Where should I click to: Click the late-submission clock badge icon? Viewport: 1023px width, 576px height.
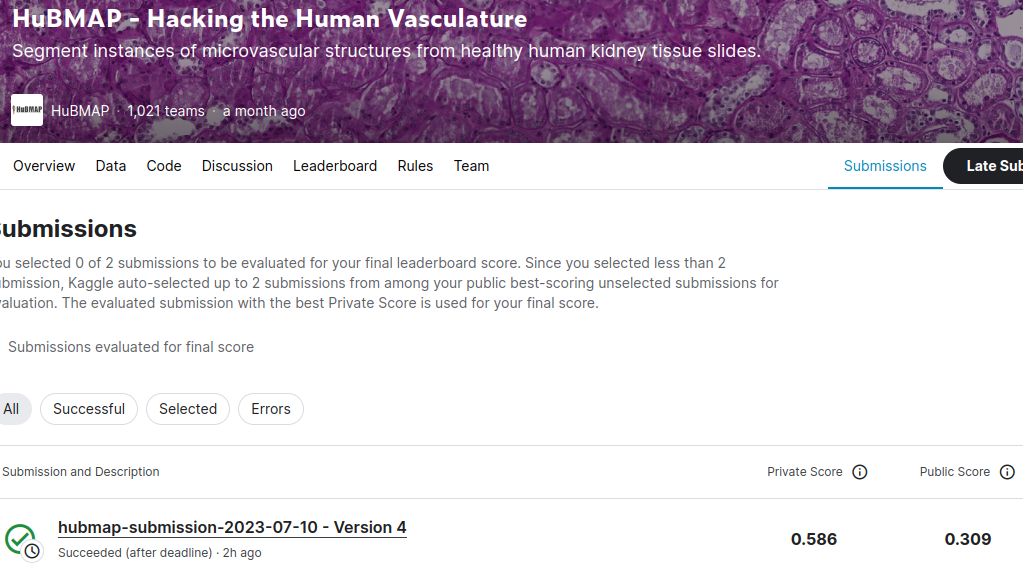click(30, 551)
